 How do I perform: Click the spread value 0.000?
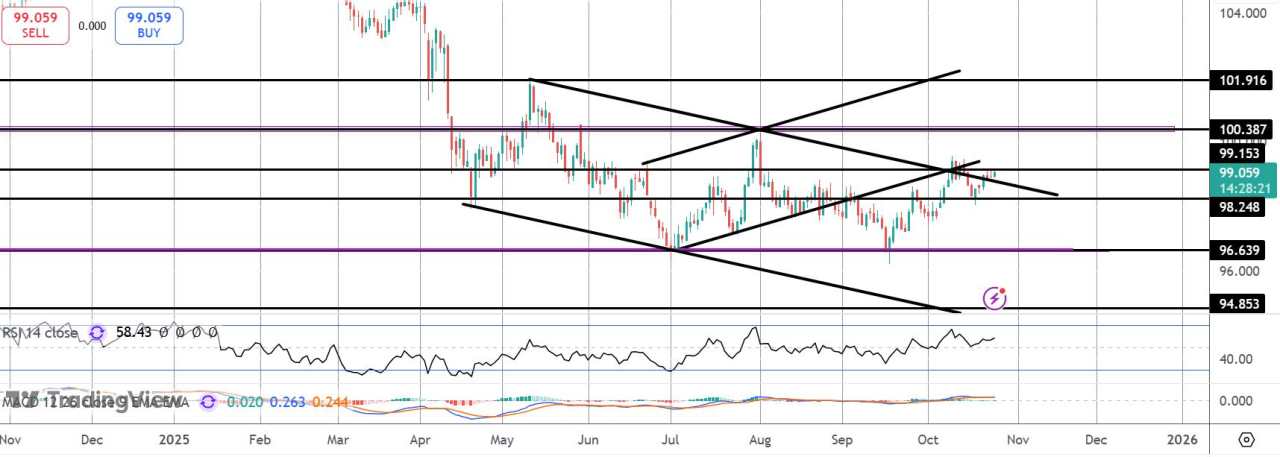tap(92, 26)
